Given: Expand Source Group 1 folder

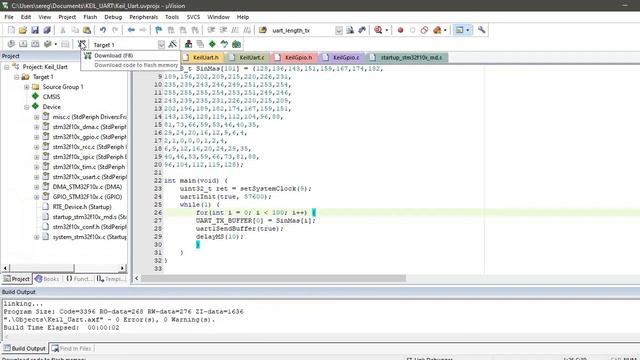Looking at the screenshot, I should click(27, 87).
